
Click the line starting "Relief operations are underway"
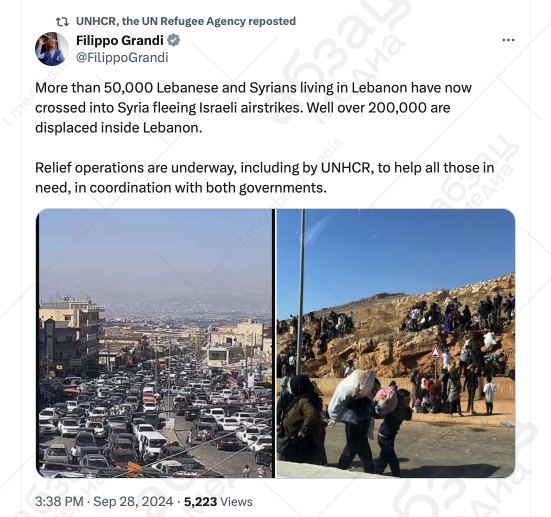click(265, 168)
